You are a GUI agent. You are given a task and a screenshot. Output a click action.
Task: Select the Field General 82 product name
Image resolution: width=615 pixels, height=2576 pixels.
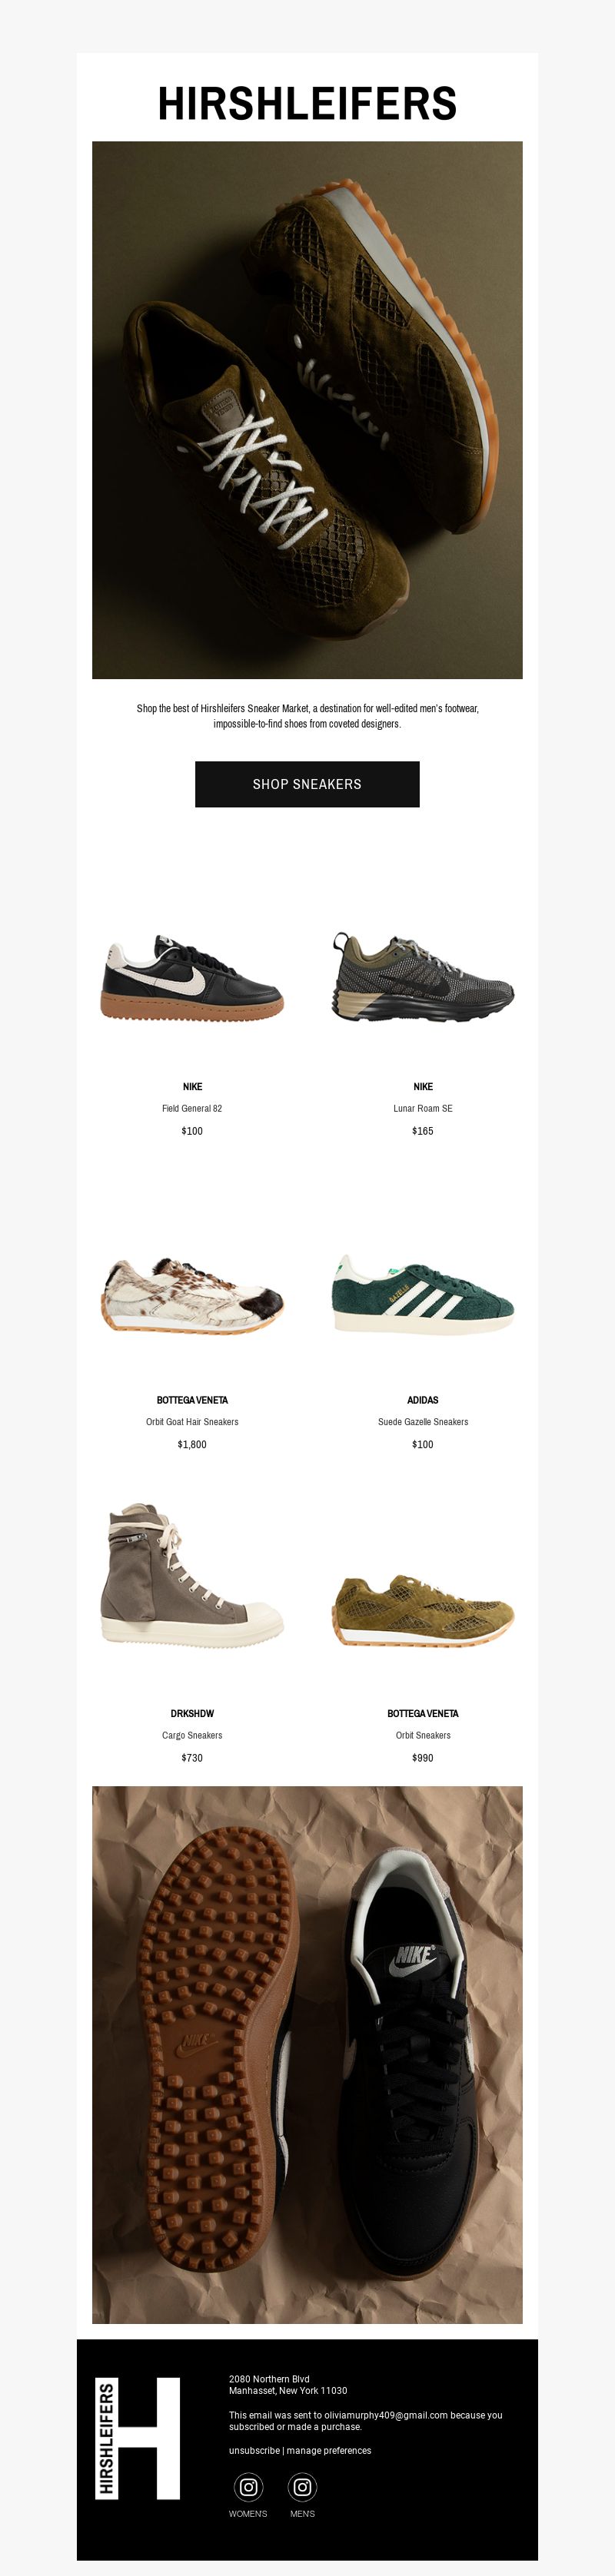tap(192, 1108)
